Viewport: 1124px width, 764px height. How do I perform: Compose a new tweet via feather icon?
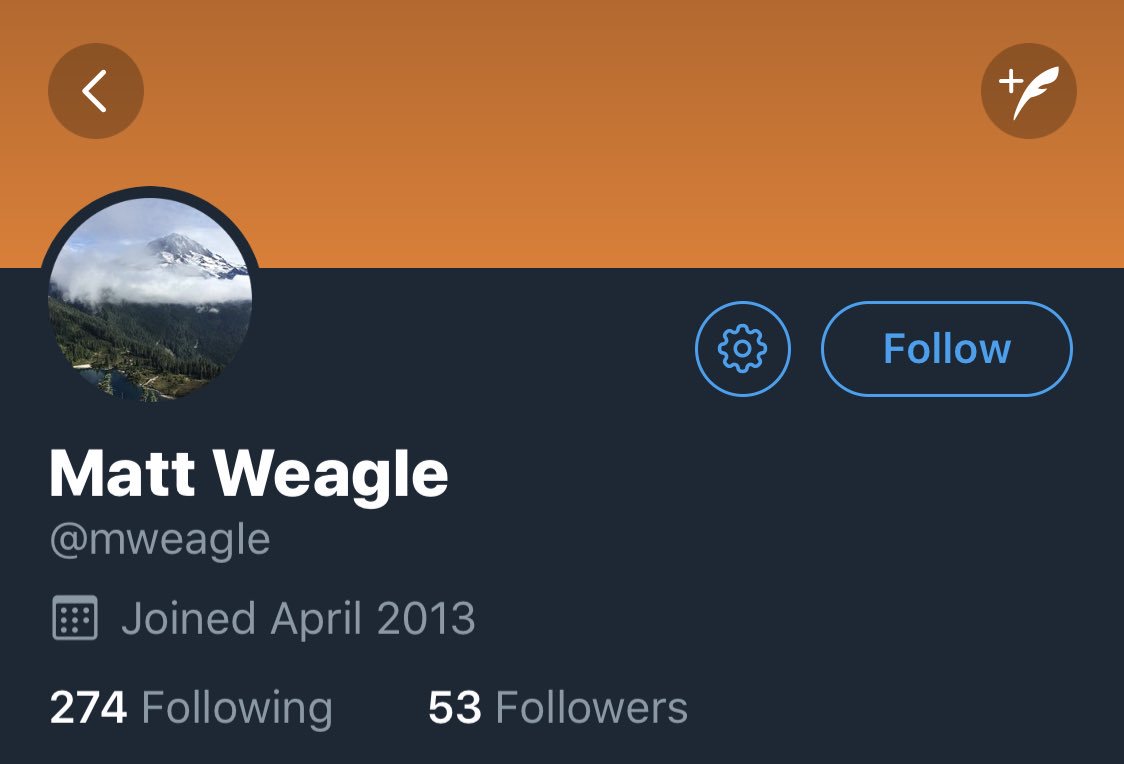[1029, 91]
